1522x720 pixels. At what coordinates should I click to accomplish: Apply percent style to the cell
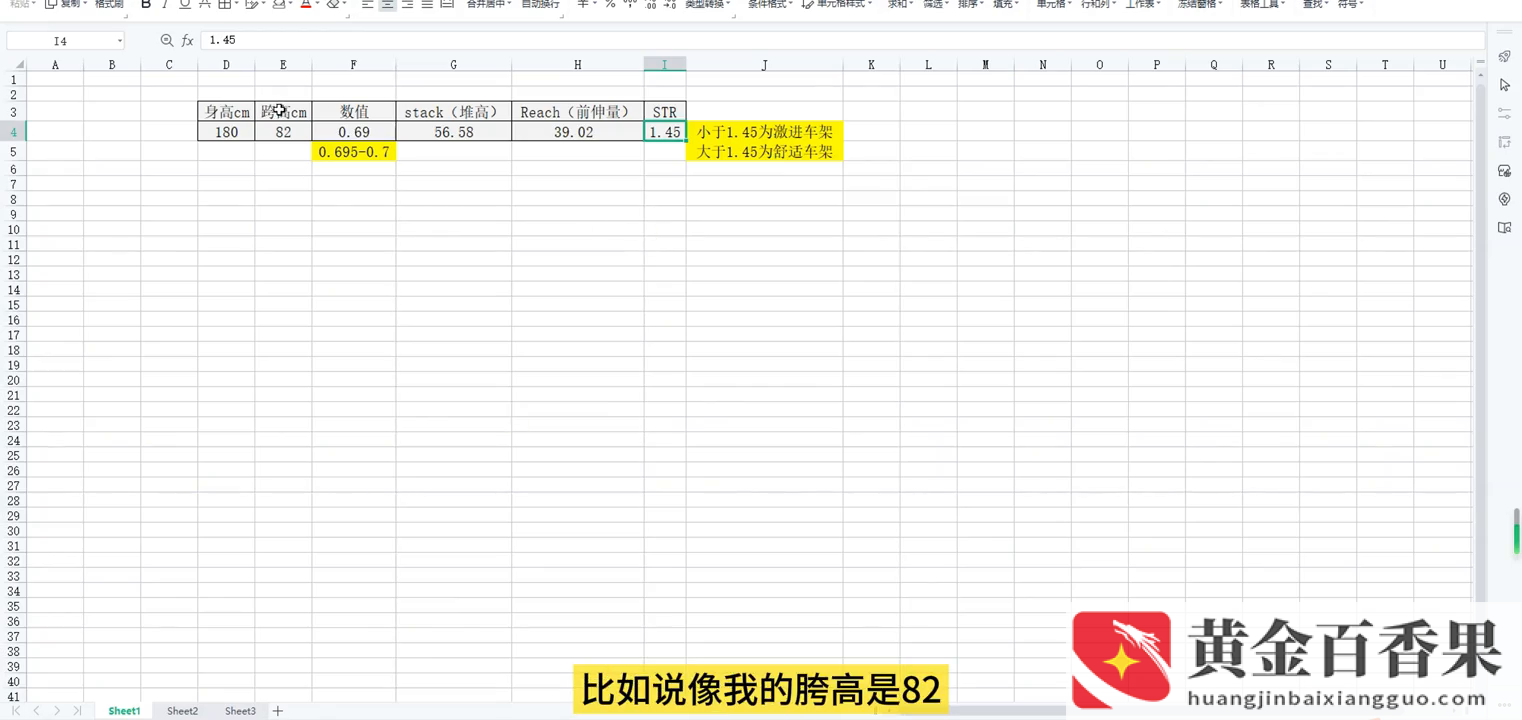pos(610,4)
